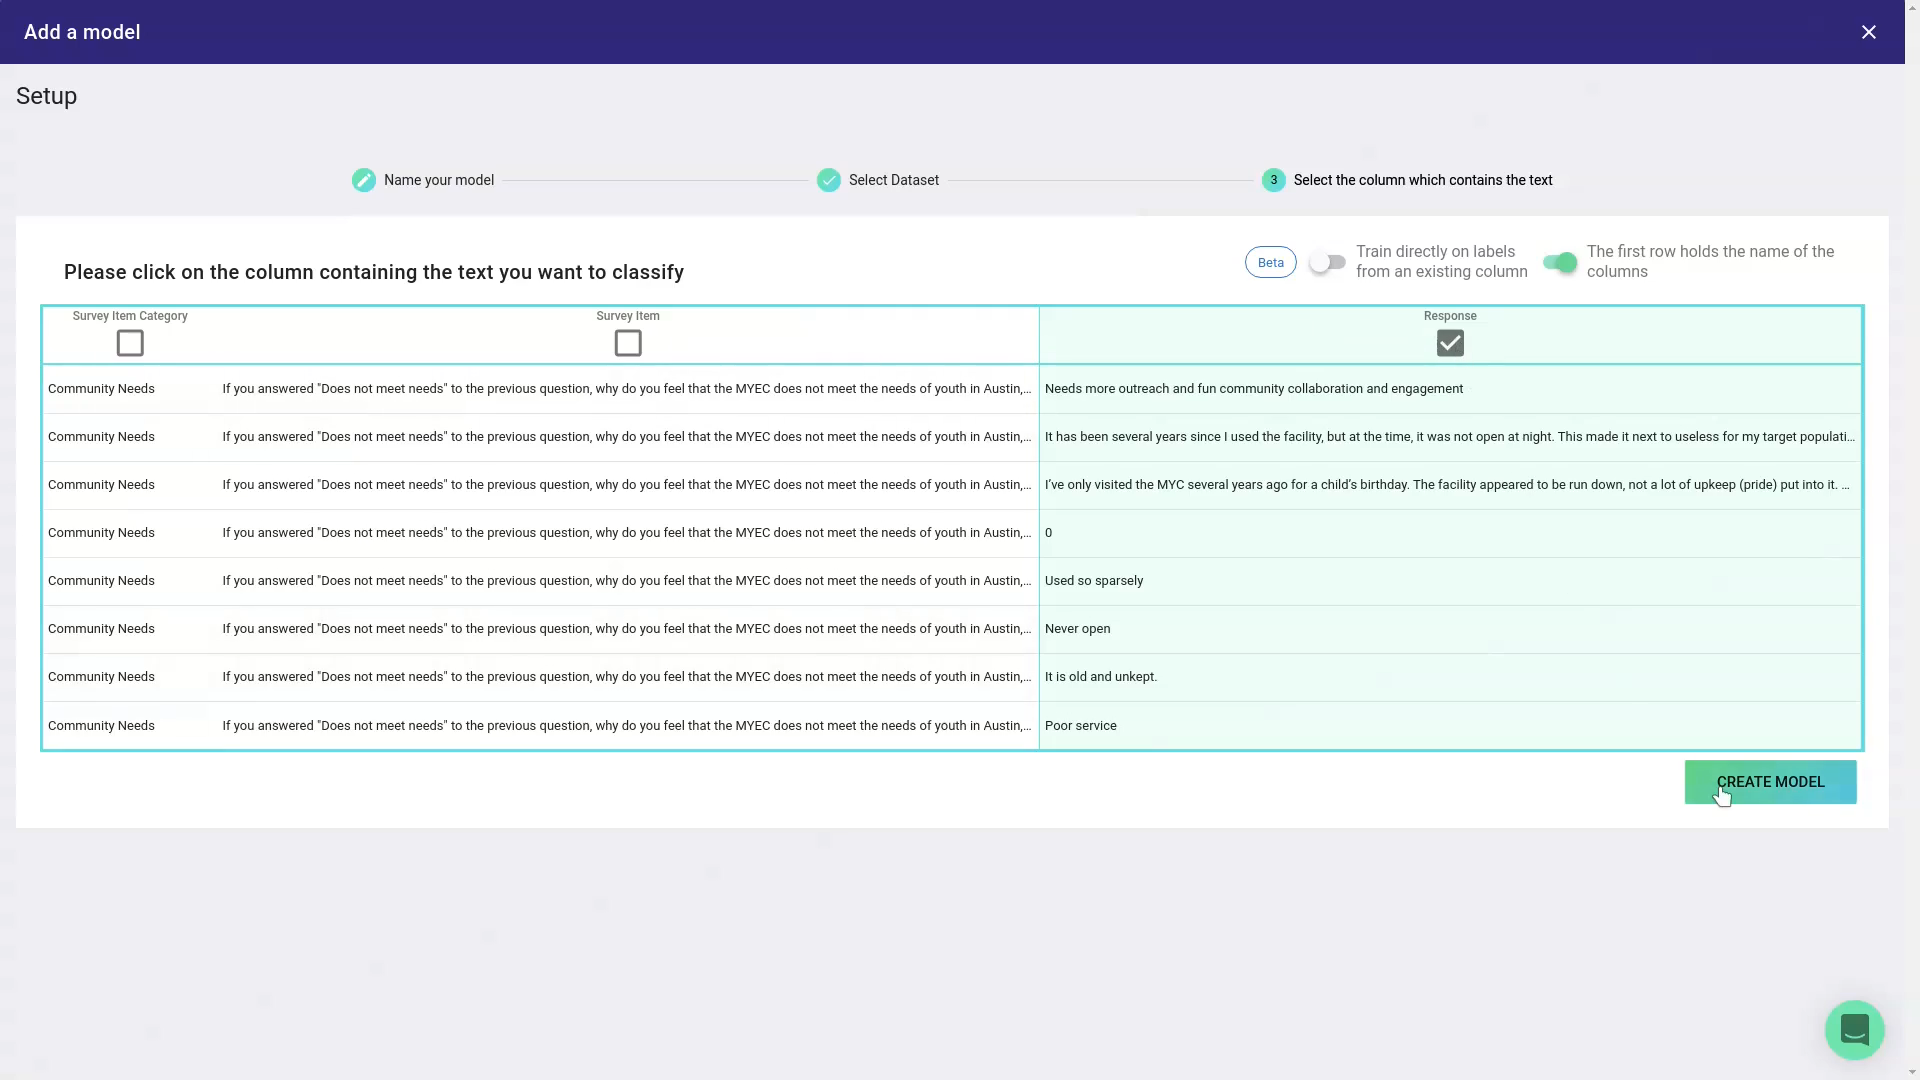Screen dimensions: 1920x1080
Task: Uncheck the Response column checkbox
Action: click(1450, 343)
